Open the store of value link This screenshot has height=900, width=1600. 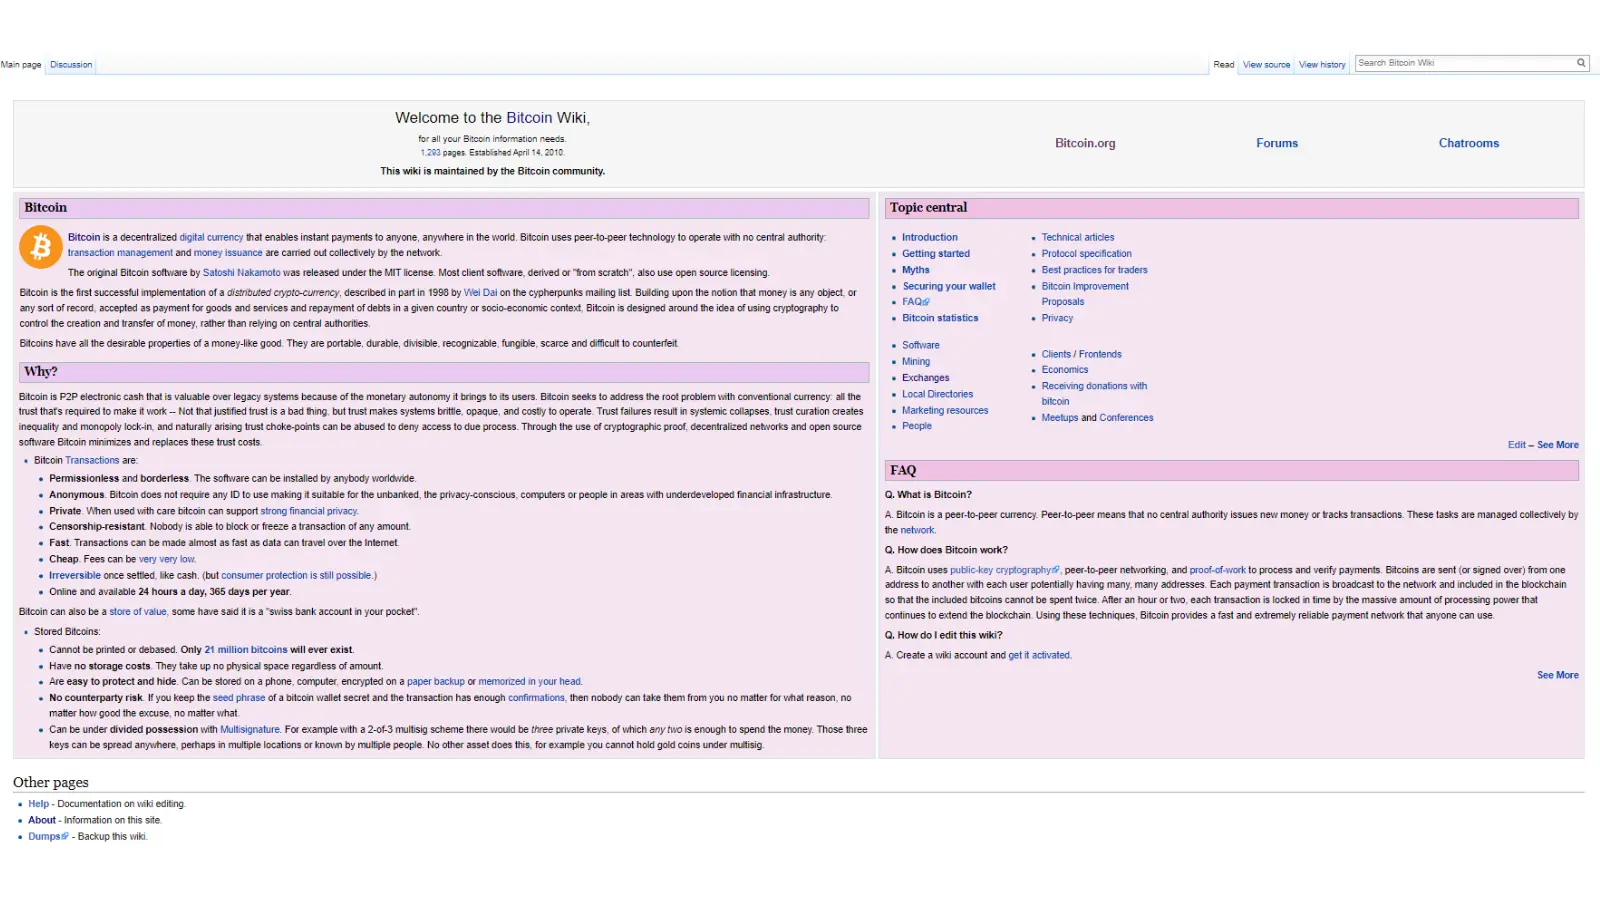click(x=138, y=612)
